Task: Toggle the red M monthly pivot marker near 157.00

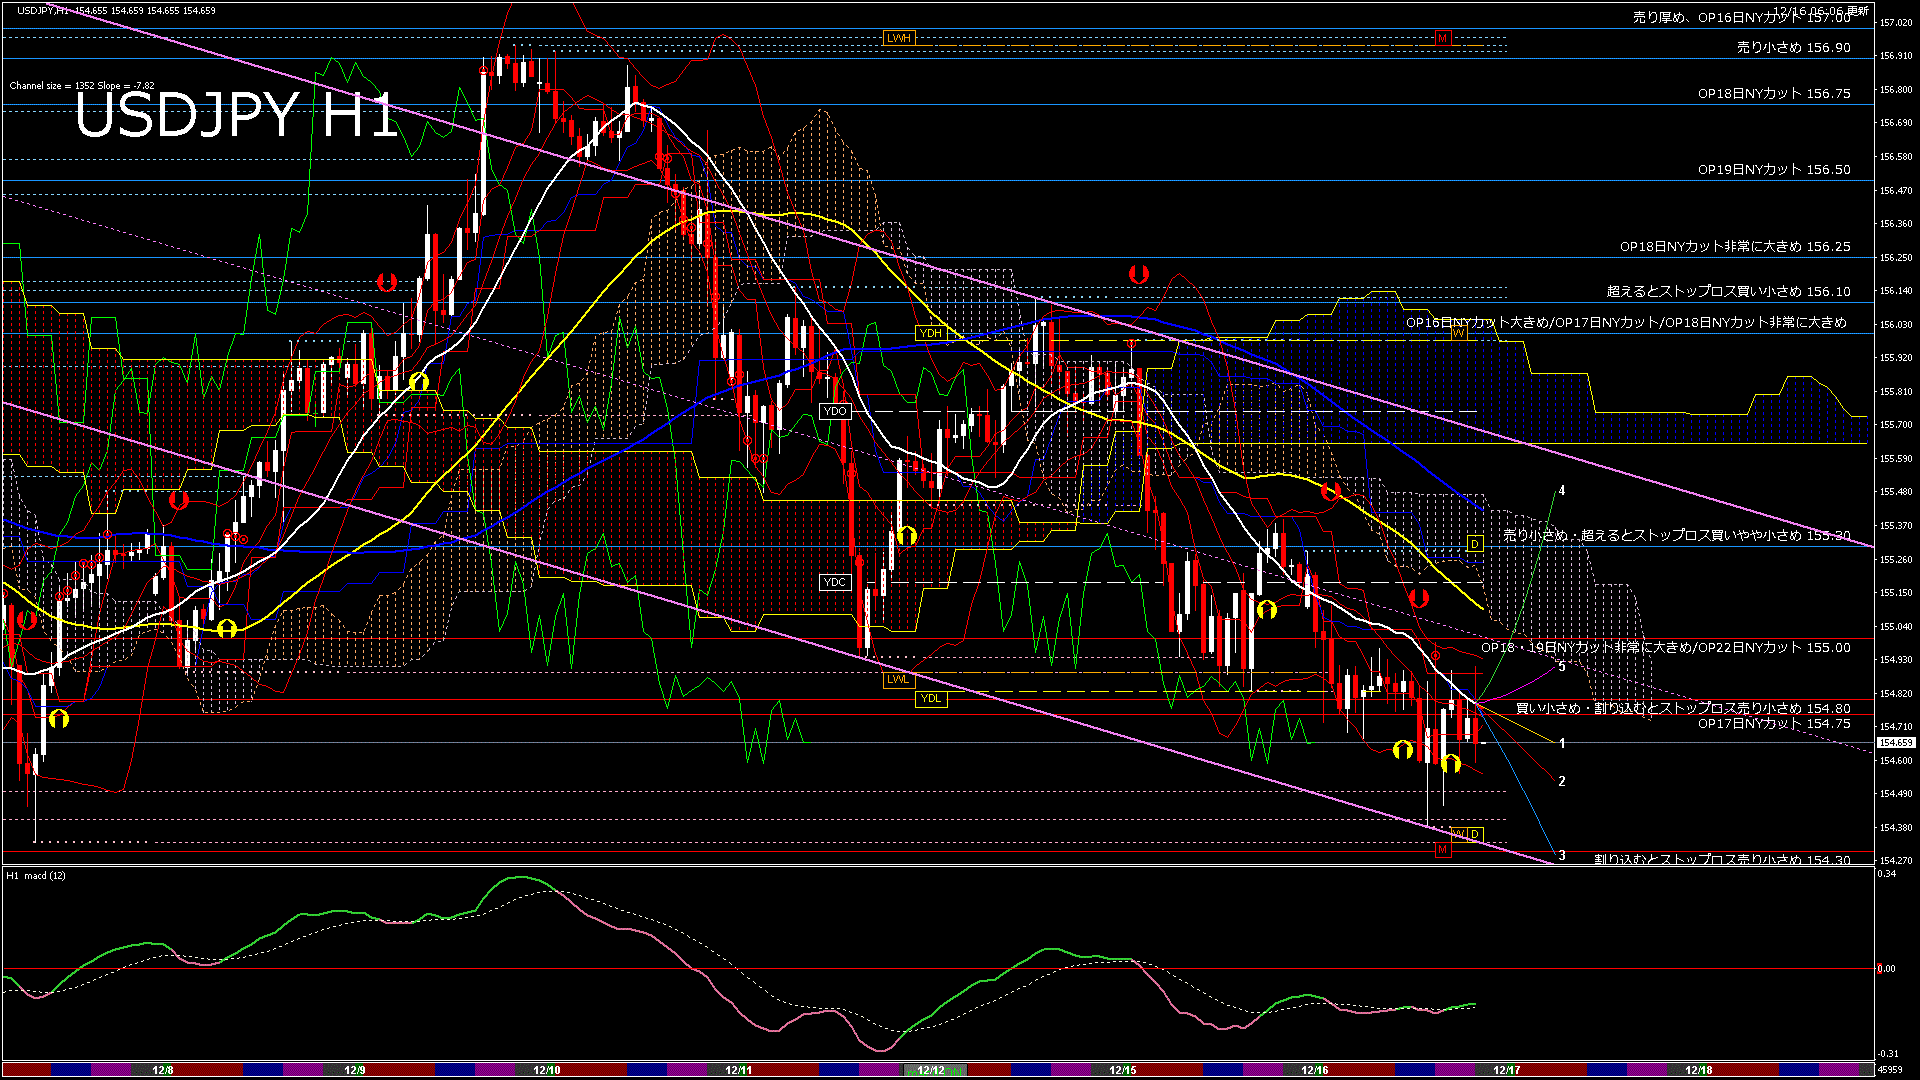Action: click(1442, 40)
